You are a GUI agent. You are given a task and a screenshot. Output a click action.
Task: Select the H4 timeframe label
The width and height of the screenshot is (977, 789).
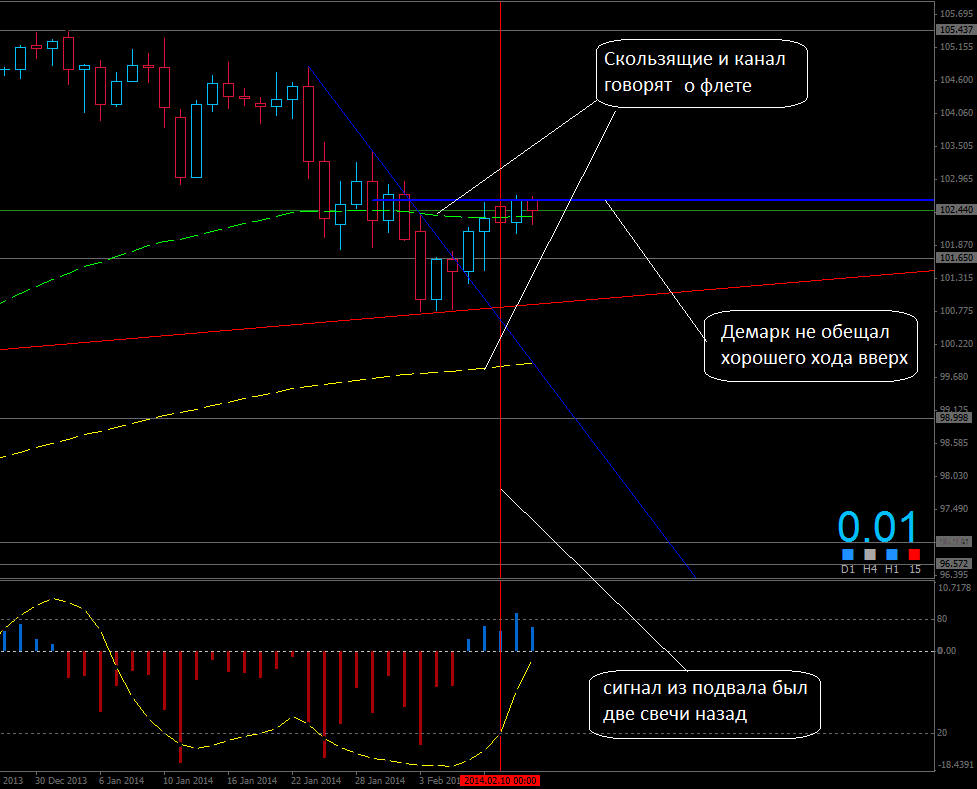point(870,569)
